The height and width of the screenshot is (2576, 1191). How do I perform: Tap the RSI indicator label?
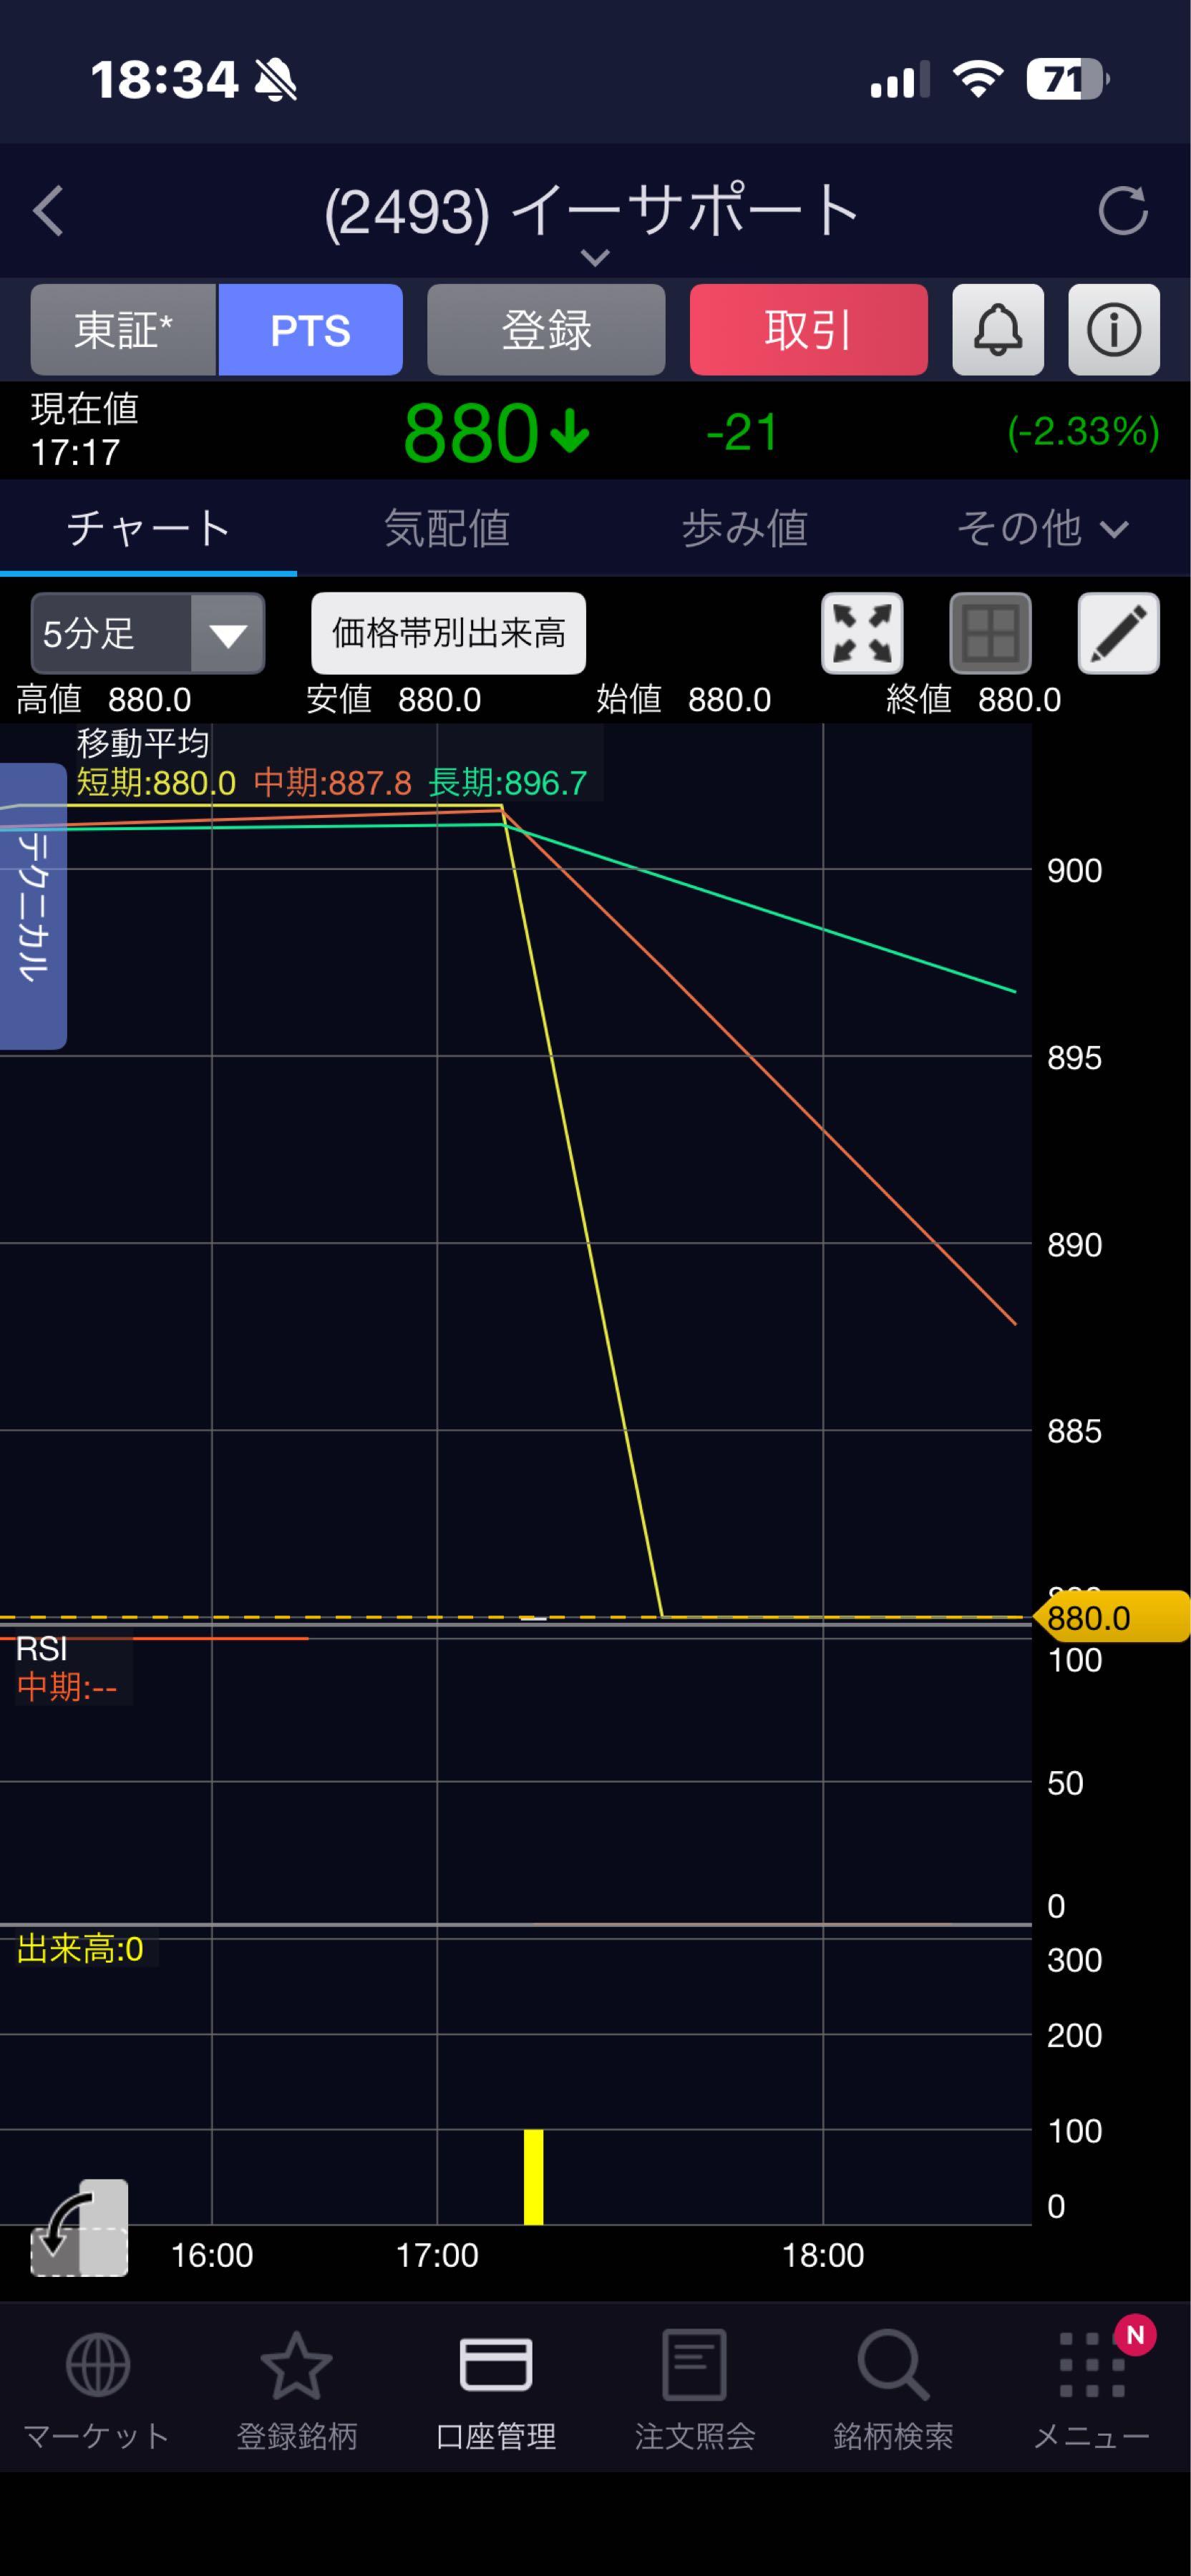click(41, 1648)
